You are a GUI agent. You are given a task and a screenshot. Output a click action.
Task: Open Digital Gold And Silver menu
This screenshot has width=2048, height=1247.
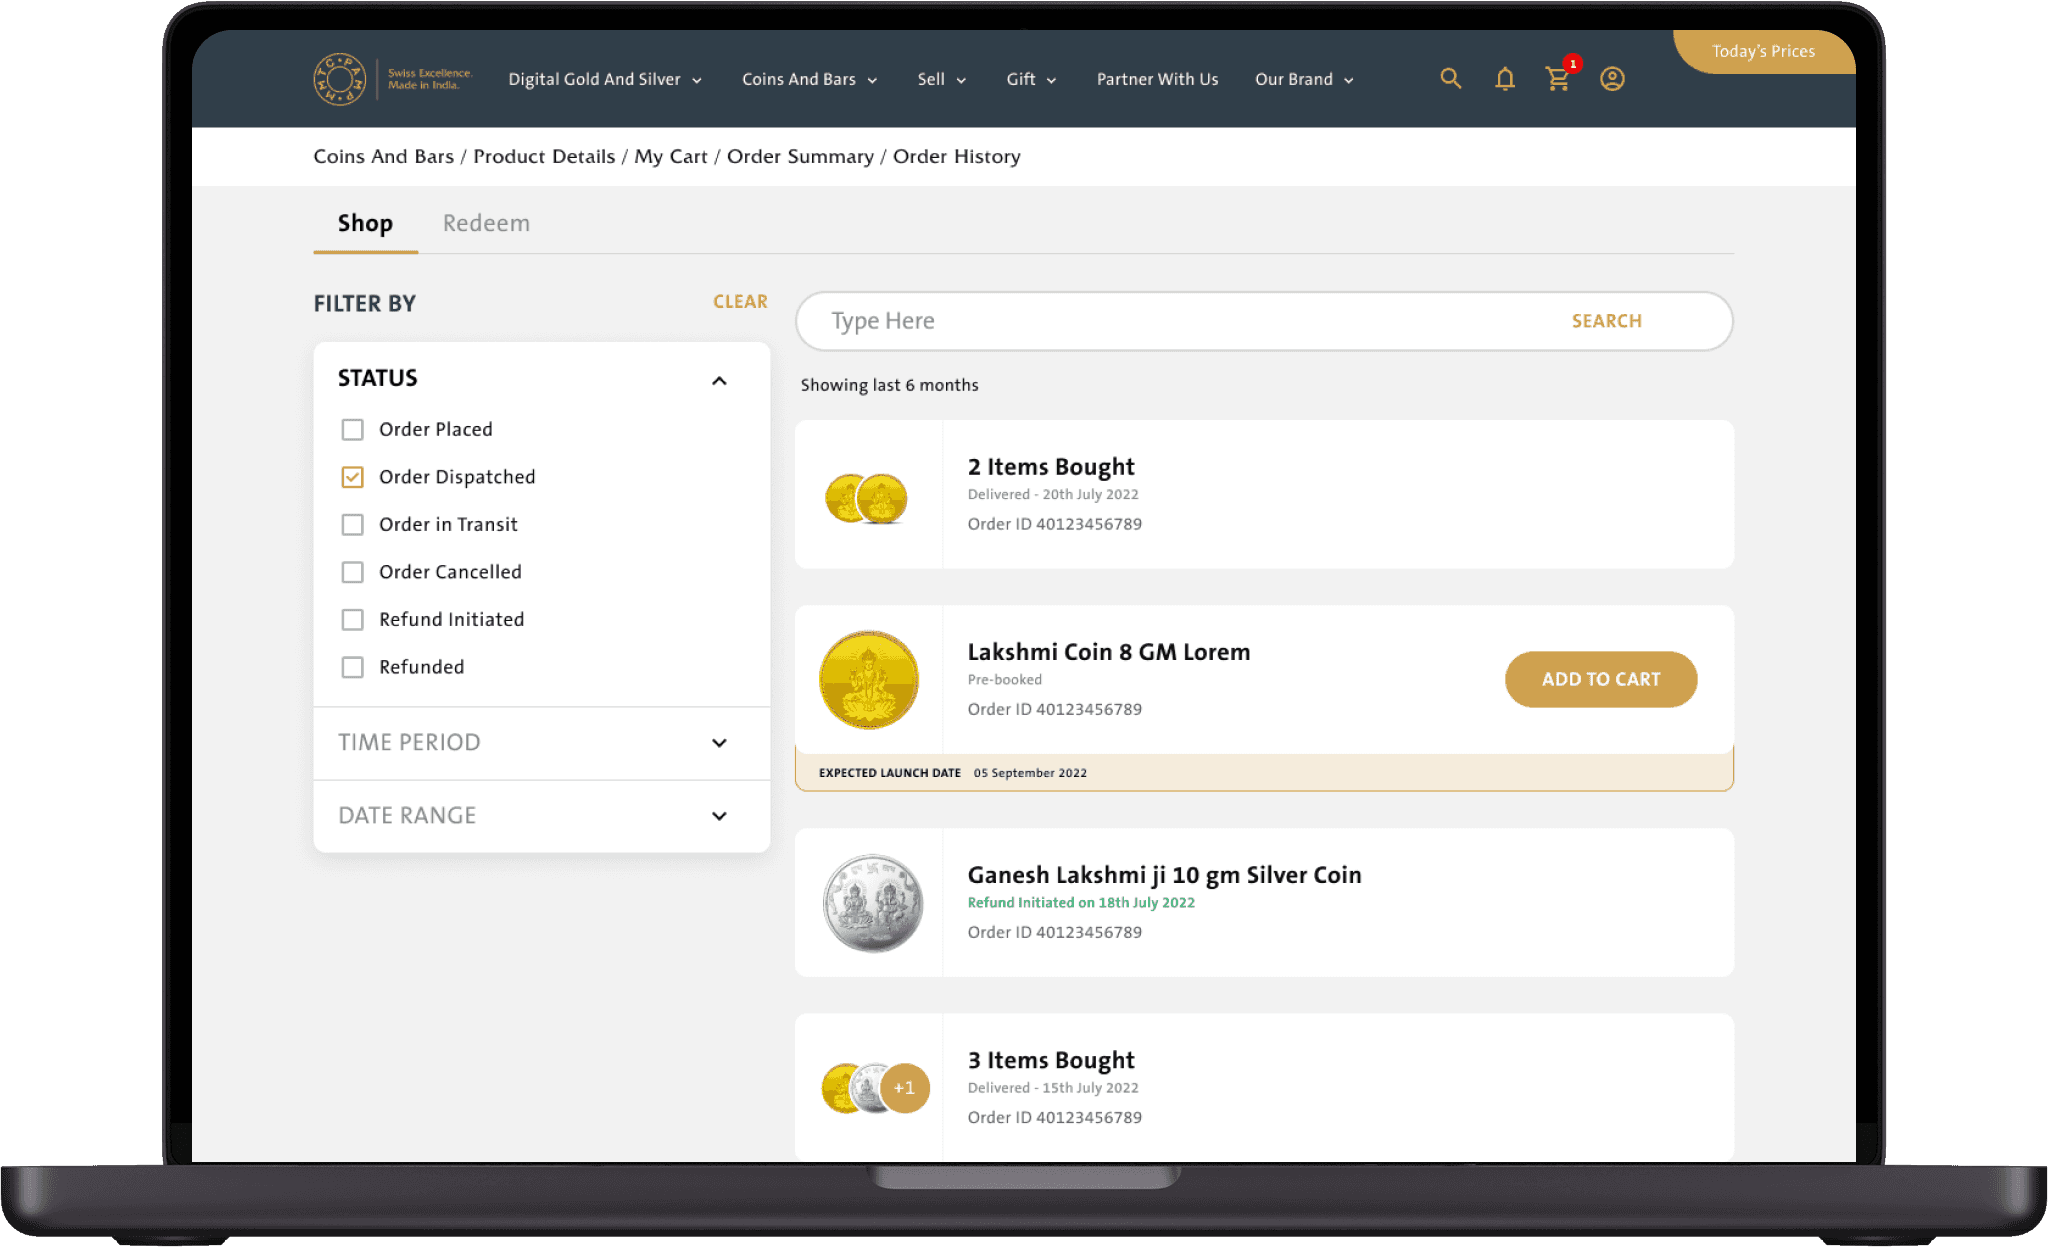604,79
